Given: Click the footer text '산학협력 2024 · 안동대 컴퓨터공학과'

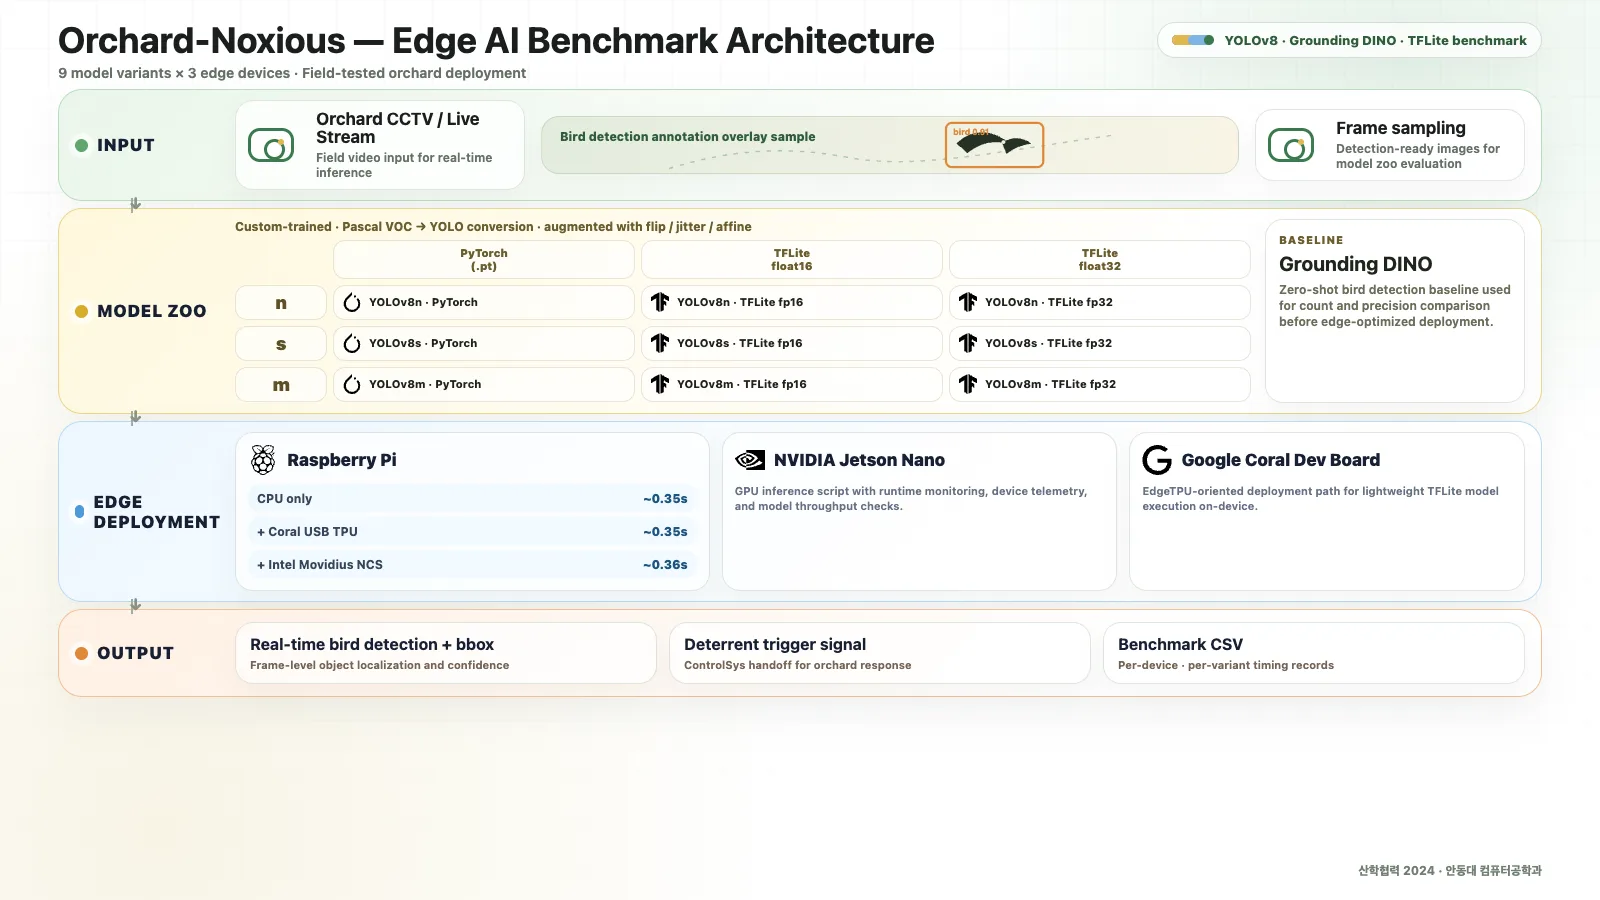Looking at the screenshot, I should (x=1450, y=871).
